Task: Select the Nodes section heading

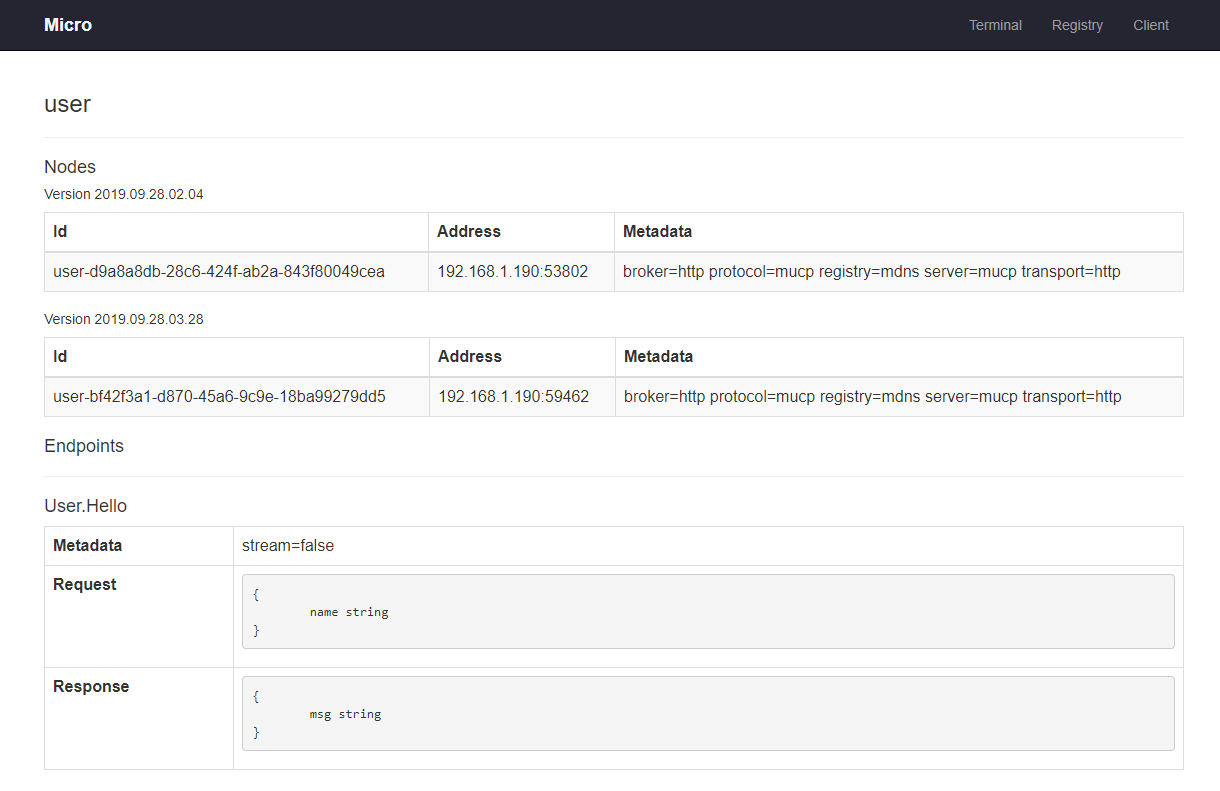Action: tap(70, 167)
